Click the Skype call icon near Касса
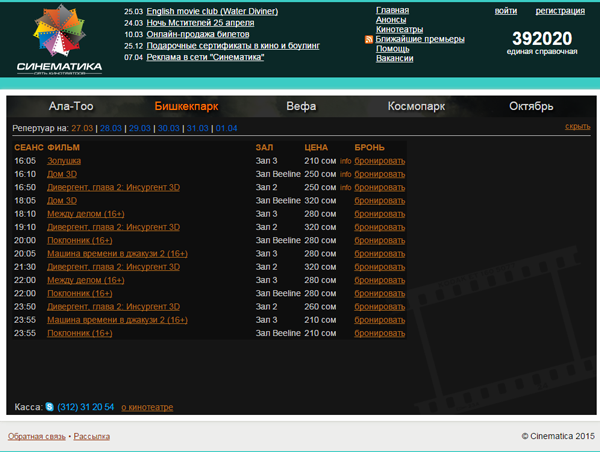 tap(50, 407)
